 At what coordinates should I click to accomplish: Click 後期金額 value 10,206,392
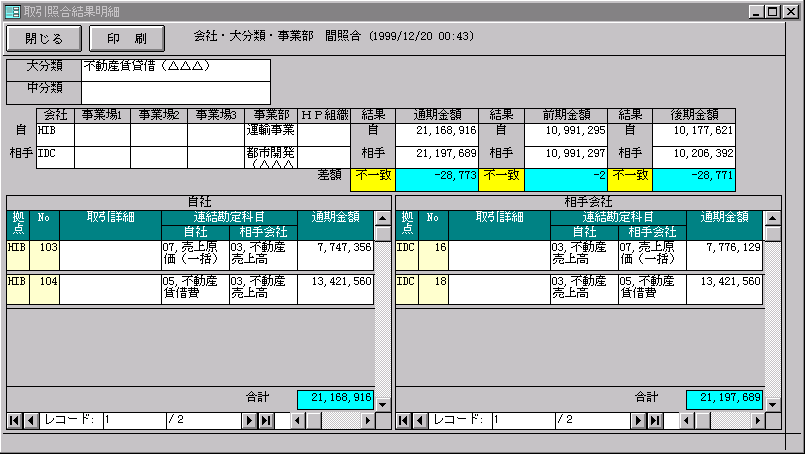tap(694, 157)
